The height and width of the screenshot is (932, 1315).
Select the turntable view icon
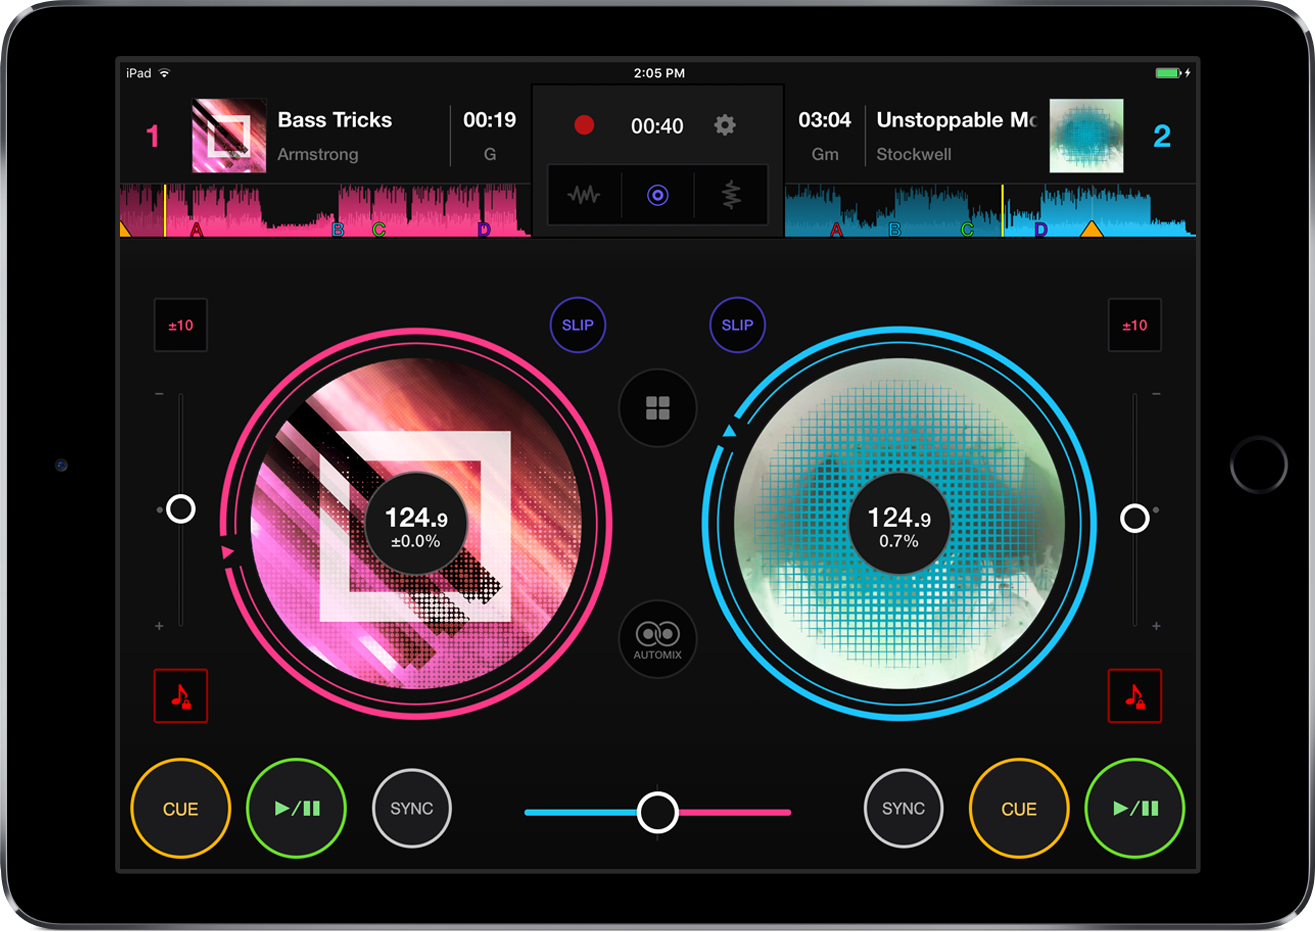pyautogui.click(x=657, y=195)
